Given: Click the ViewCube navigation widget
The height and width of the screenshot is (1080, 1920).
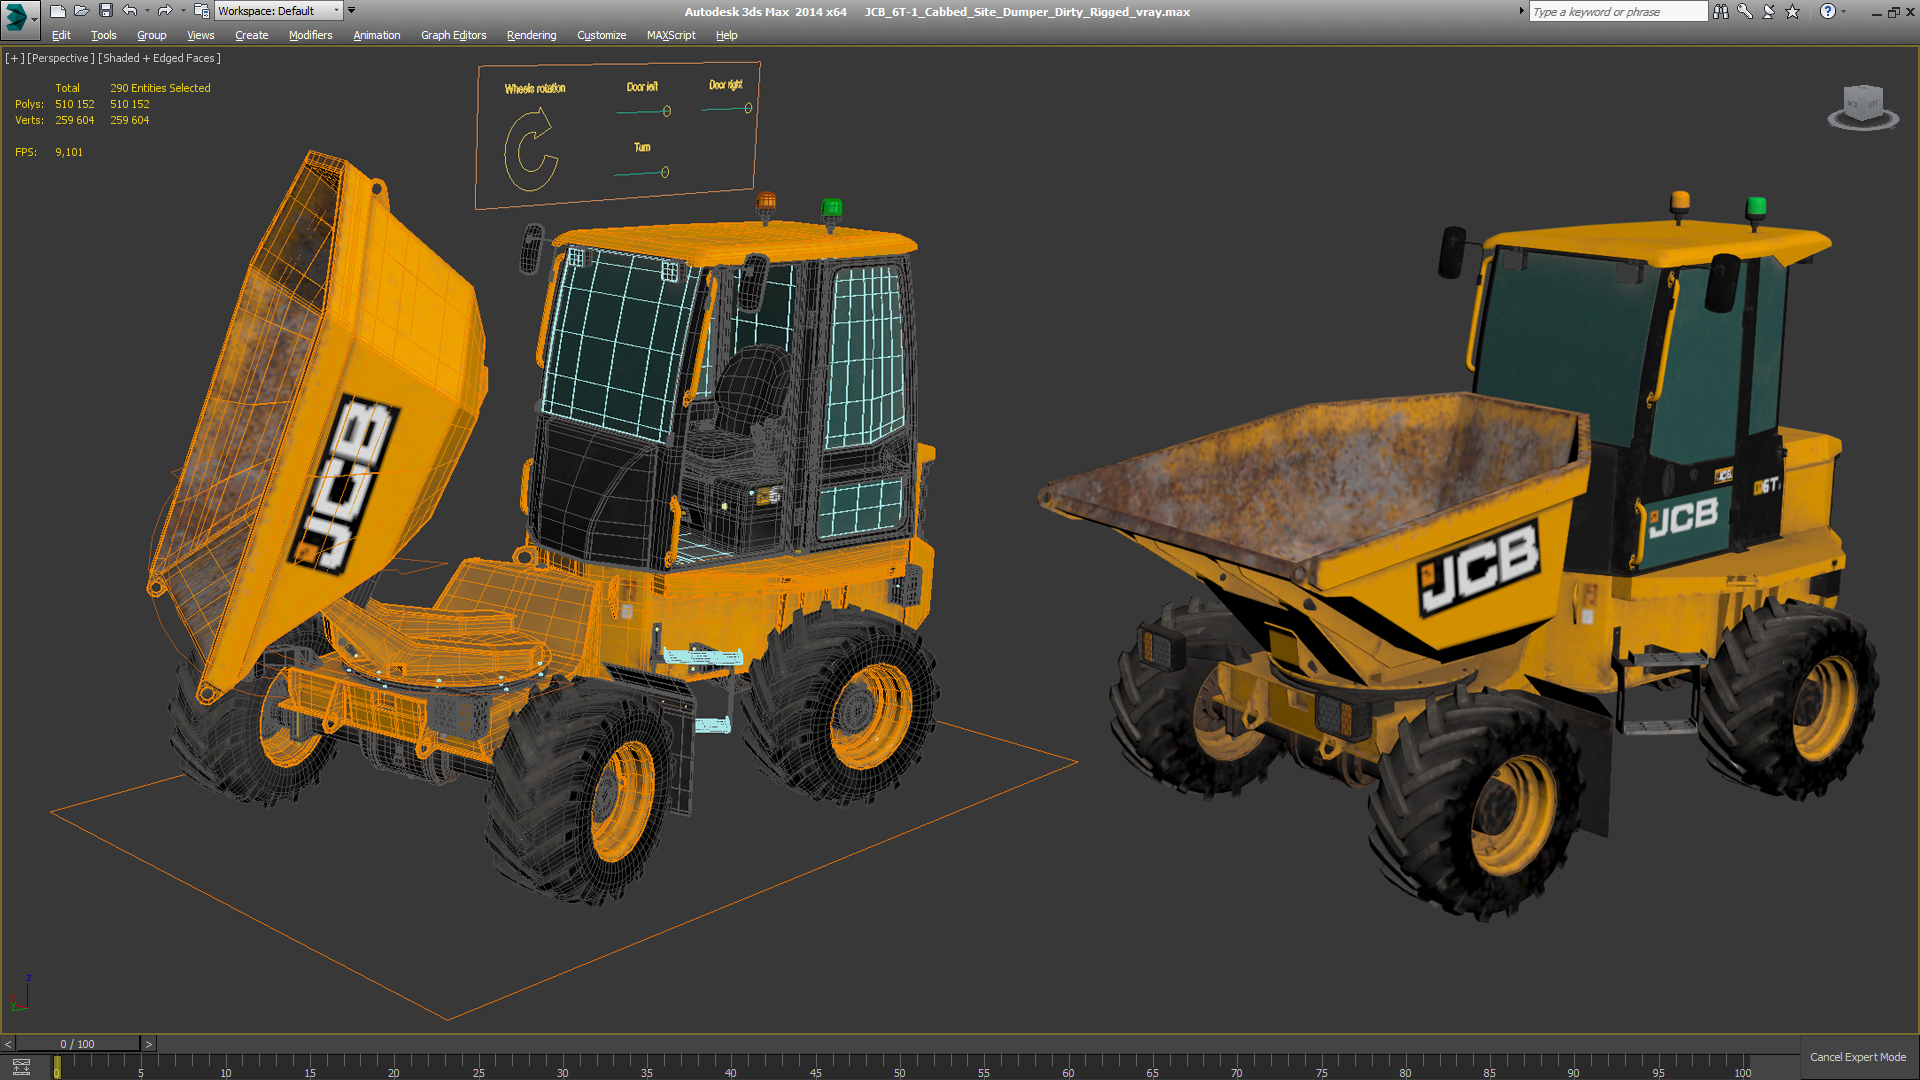Looking at the screenshot, I should (1863, 108).
